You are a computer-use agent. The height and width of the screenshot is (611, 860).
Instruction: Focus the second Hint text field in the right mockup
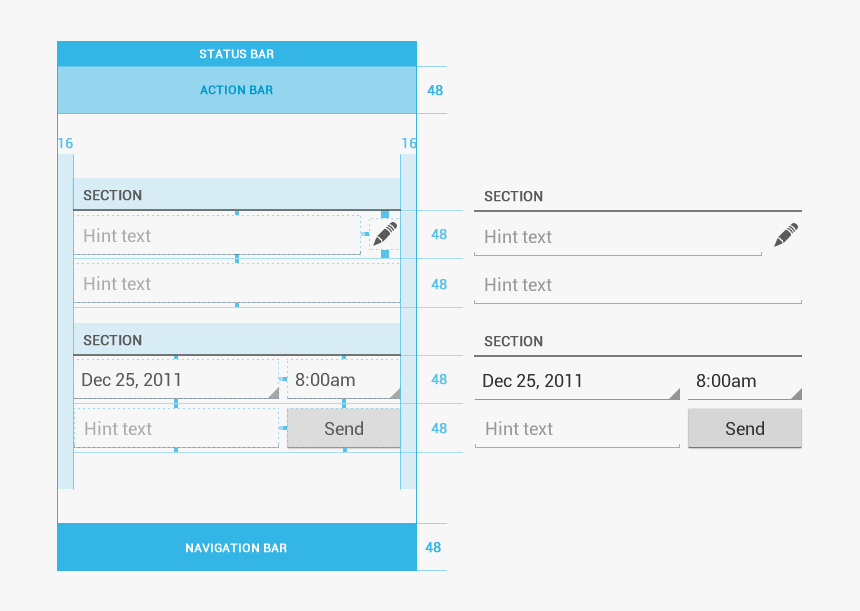[x=637, y=285]
